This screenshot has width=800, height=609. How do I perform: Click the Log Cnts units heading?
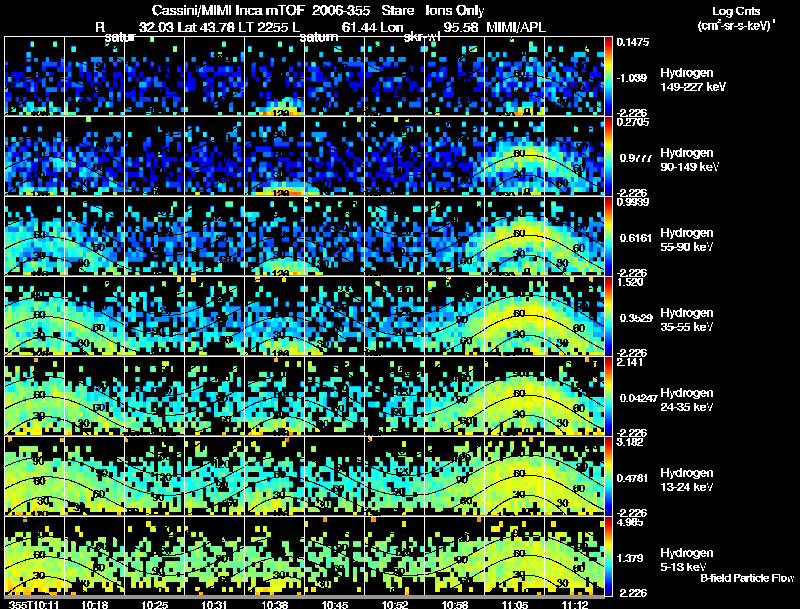point(736,18)
